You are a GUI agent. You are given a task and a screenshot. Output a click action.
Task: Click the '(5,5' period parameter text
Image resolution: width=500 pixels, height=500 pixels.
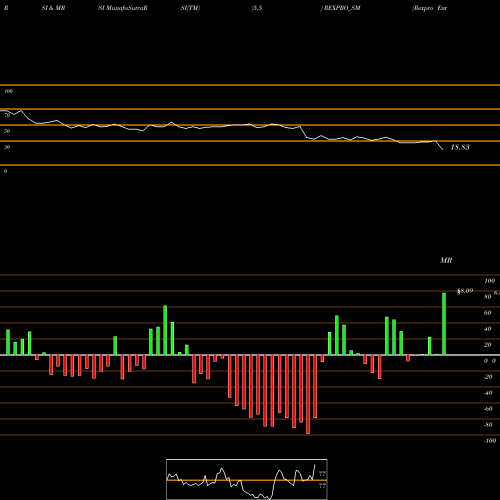click(257, 8)
